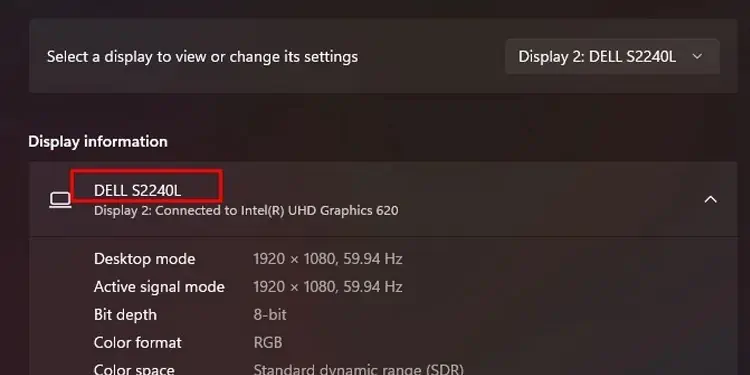
Task: Click the Color space label
Action: pos(134,369)
